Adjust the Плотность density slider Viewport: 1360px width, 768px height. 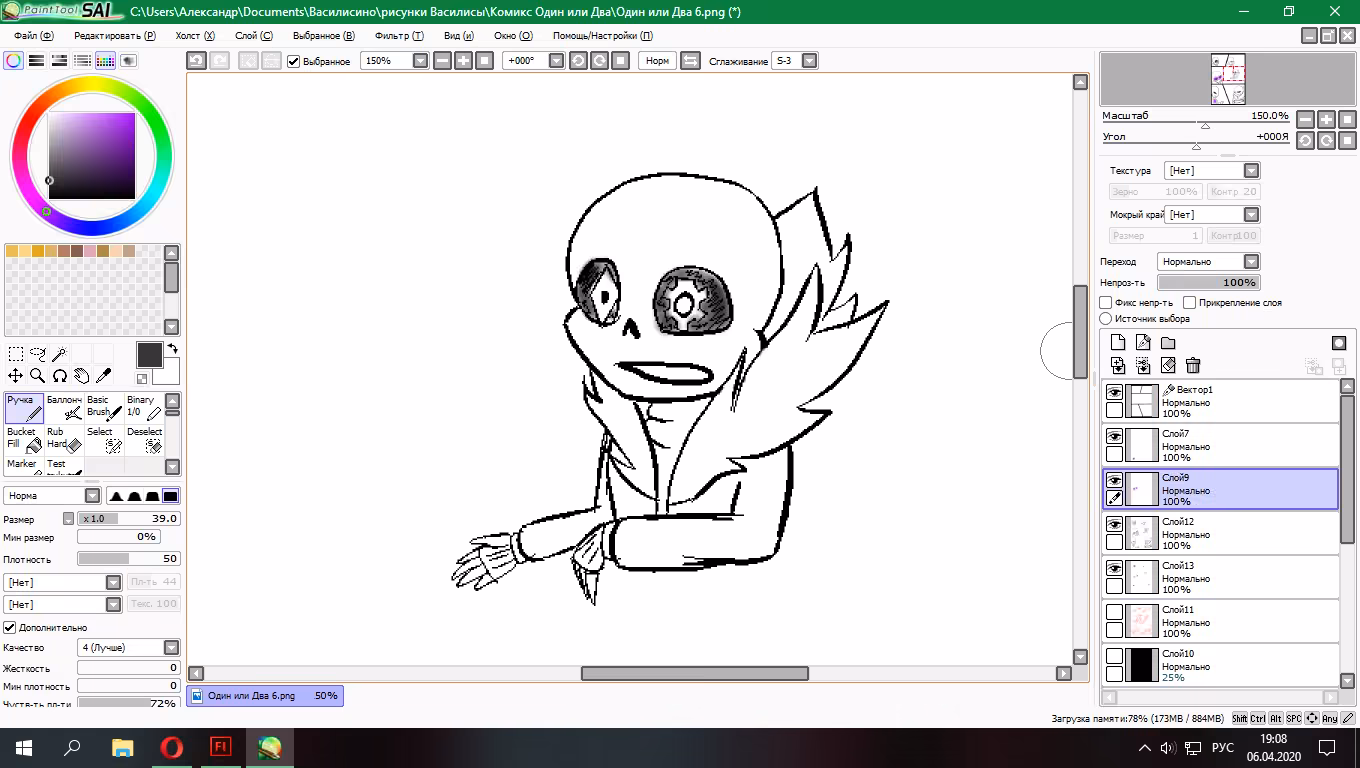[x=128, y=559]
